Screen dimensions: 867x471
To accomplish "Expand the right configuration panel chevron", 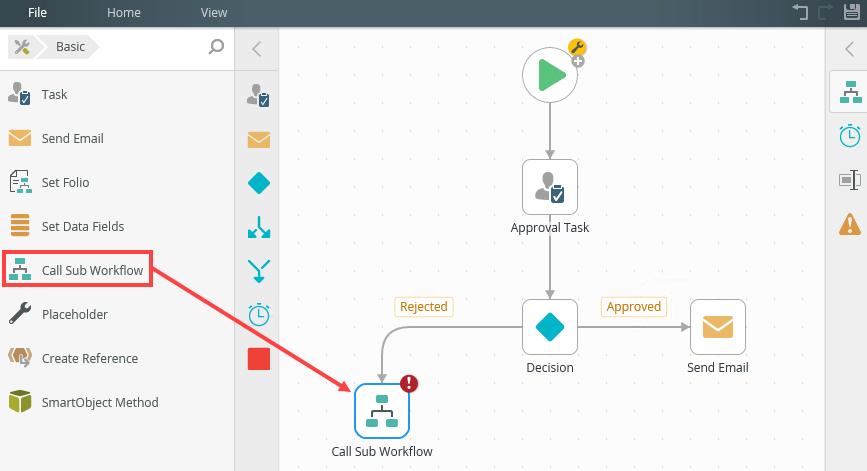I will [850, 49].
